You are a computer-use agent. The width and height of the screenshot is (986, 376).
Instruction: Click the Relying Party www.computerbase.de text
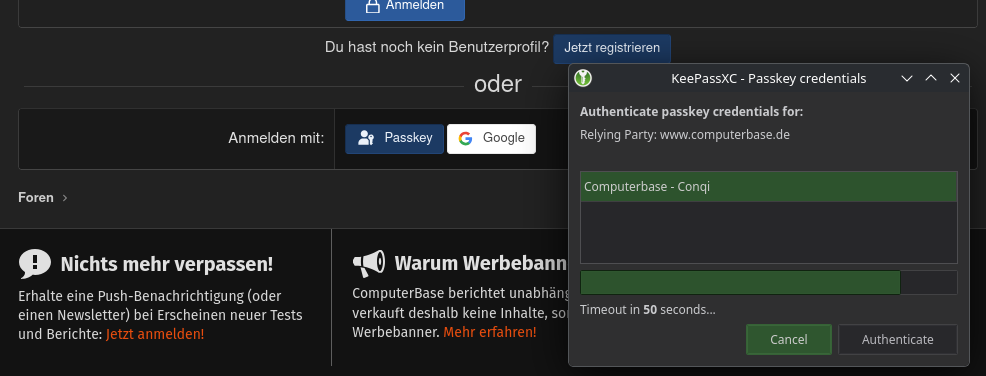tap(685, 135)
